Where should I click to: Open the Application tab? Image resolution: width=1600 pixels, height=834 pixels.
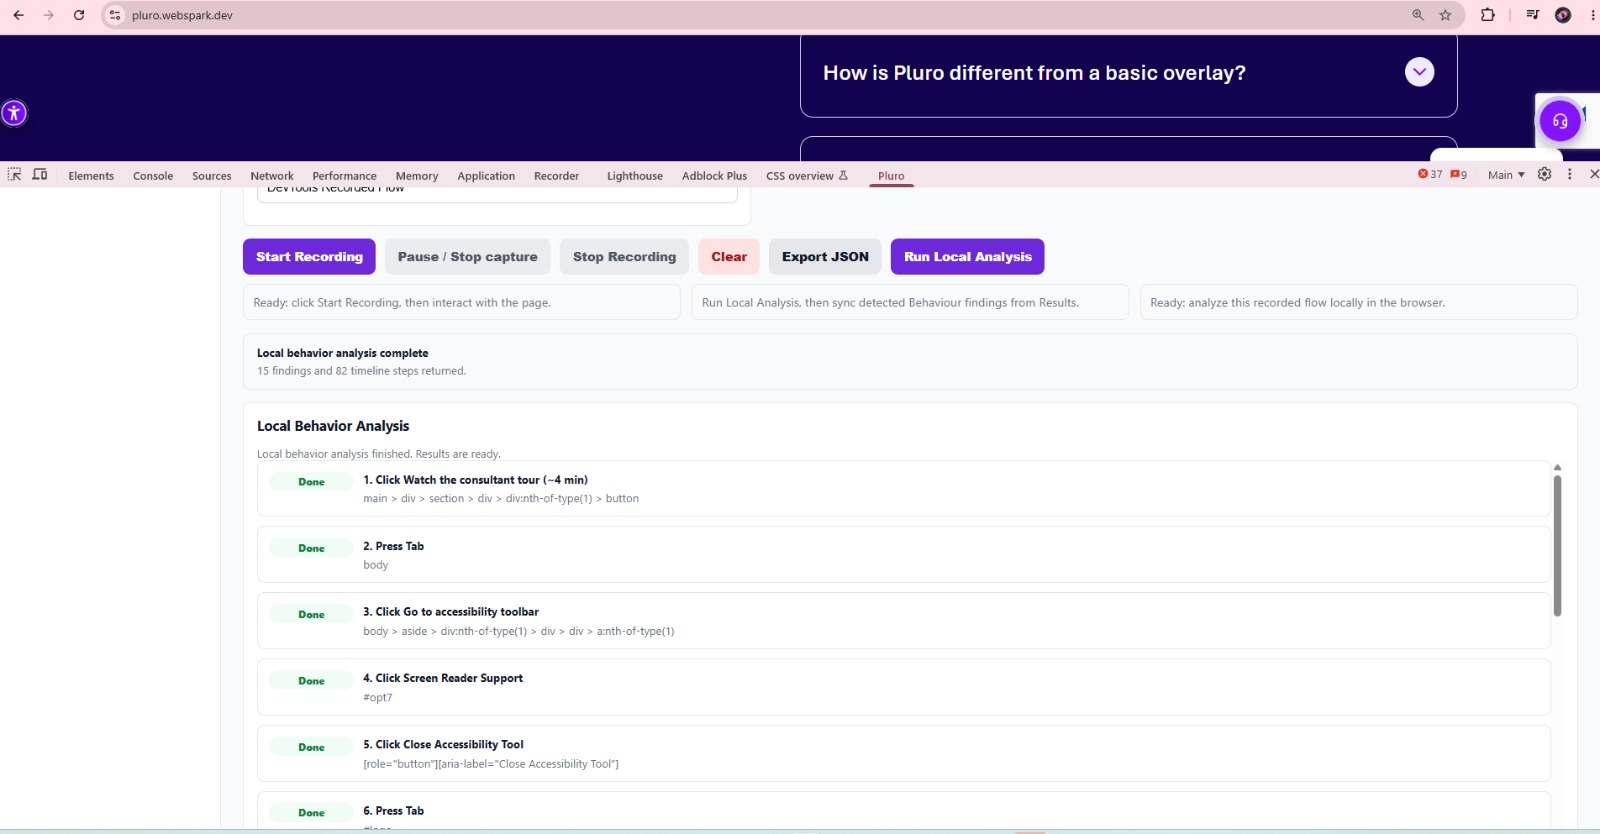point(486,176)
